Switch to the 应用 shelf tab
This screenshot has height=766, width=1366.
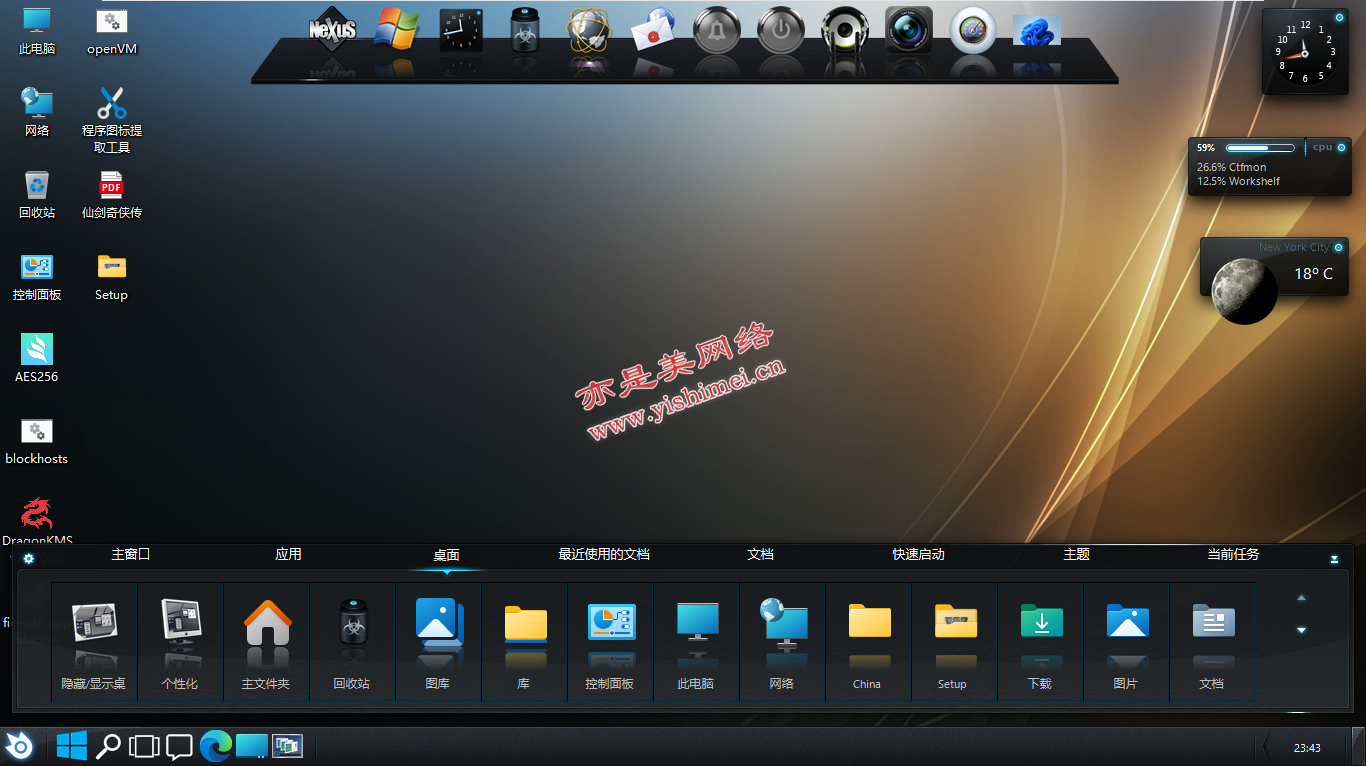[289, 554]
